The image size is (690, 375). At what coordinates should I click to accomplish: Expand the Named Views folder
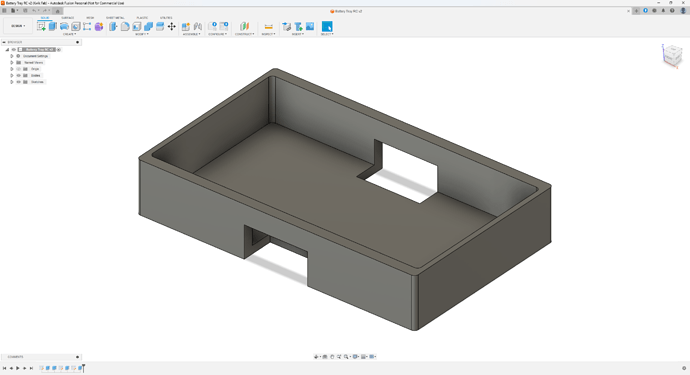coord(12,62)
